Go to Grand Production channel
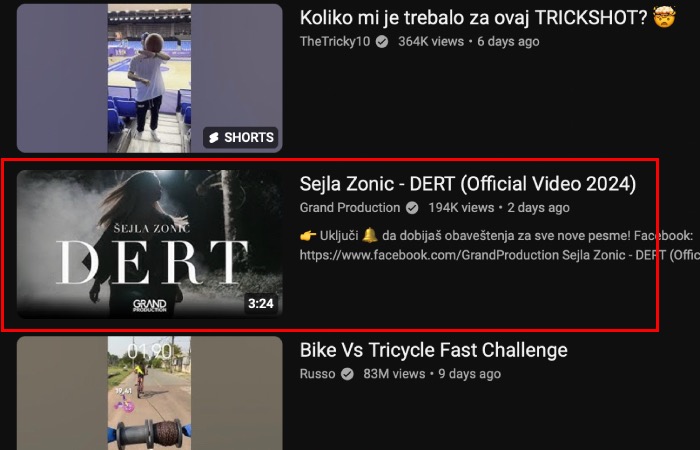700x450 pixels. pos(350,208)
